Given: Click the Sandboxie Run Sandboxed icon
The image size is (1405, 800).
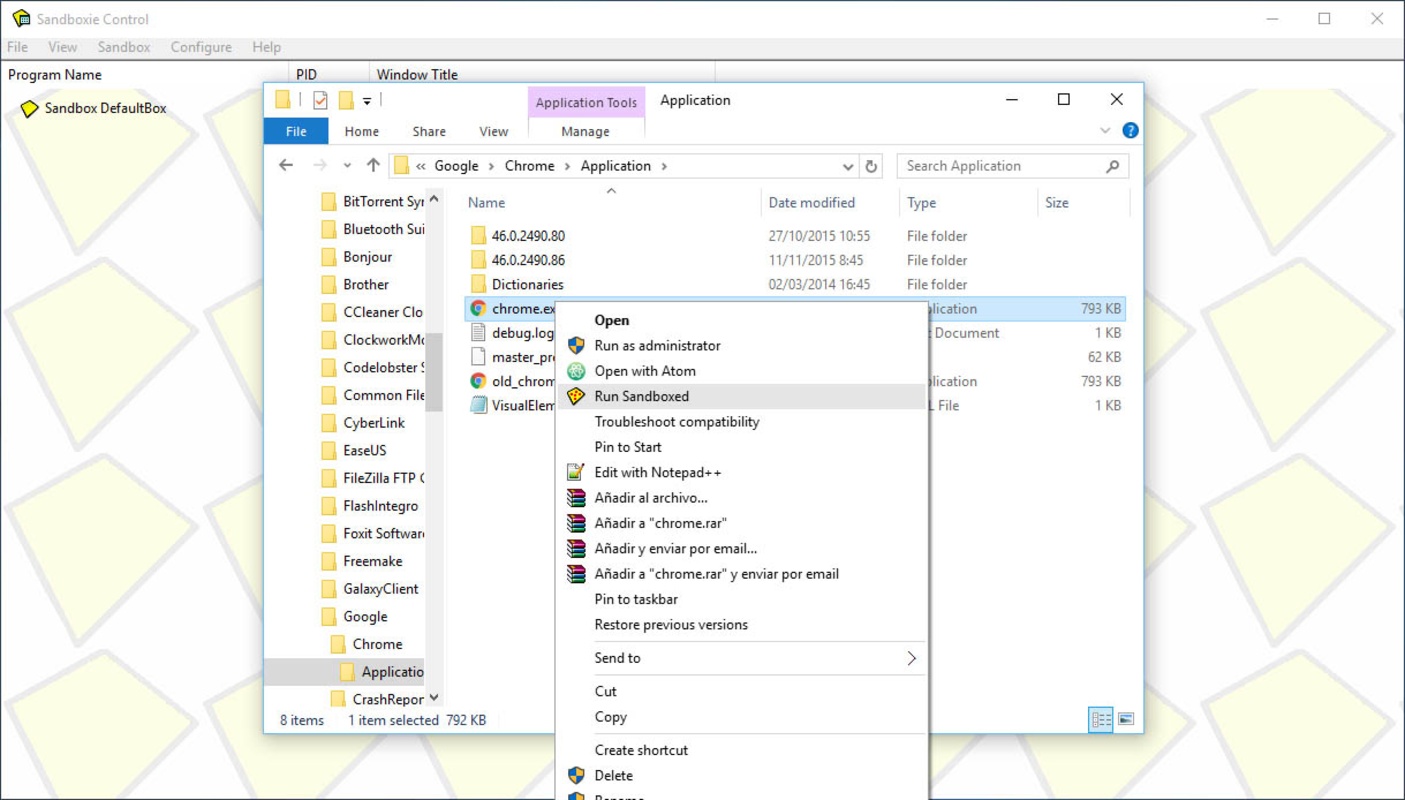Looking at the screenshot, I should (x=576, y=396).
